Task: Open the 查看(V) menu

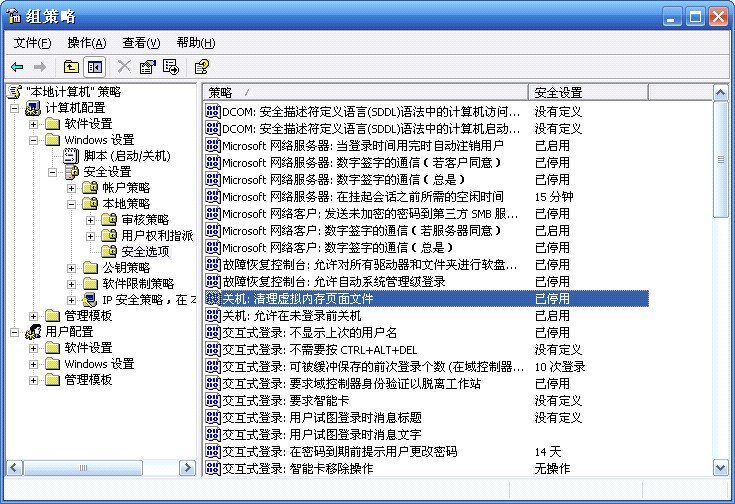Action: click(140, 43)
